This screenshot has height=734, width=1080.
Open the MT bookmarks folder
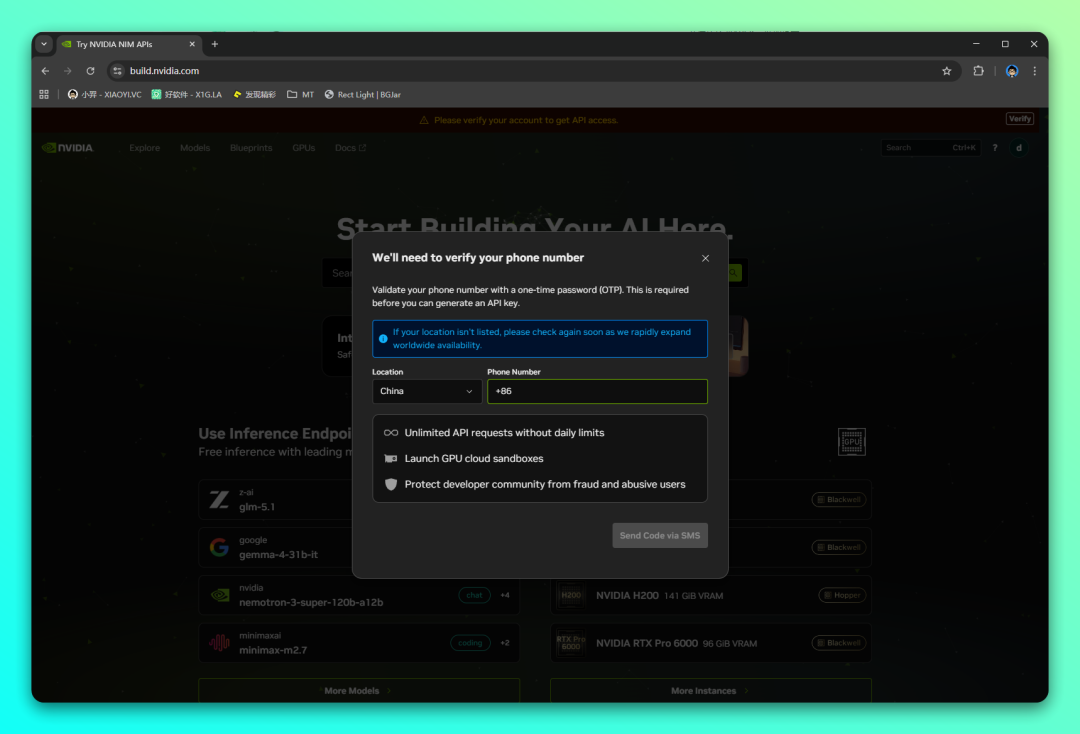tap(300, 95)
